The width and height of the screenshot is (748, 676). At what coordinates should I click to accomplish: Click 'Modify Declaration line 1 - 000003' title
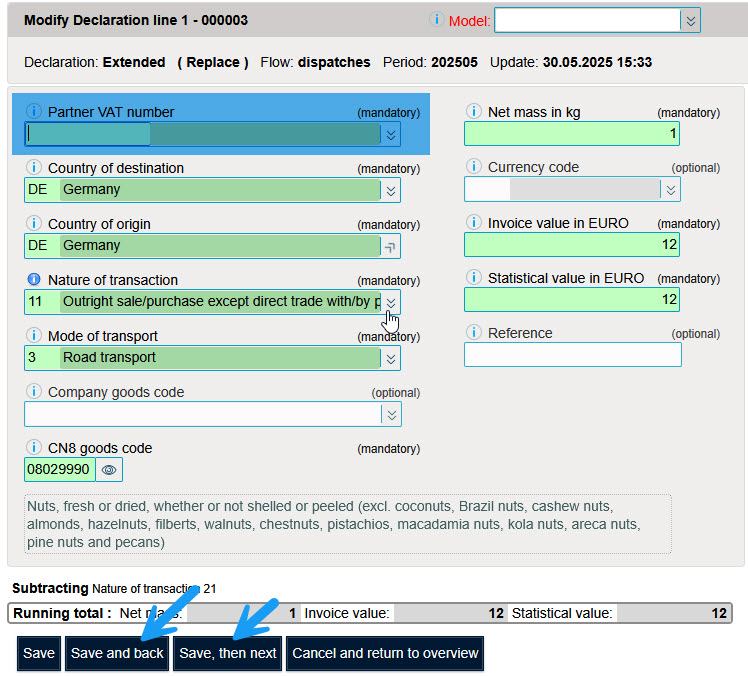[x=136, y=20]
